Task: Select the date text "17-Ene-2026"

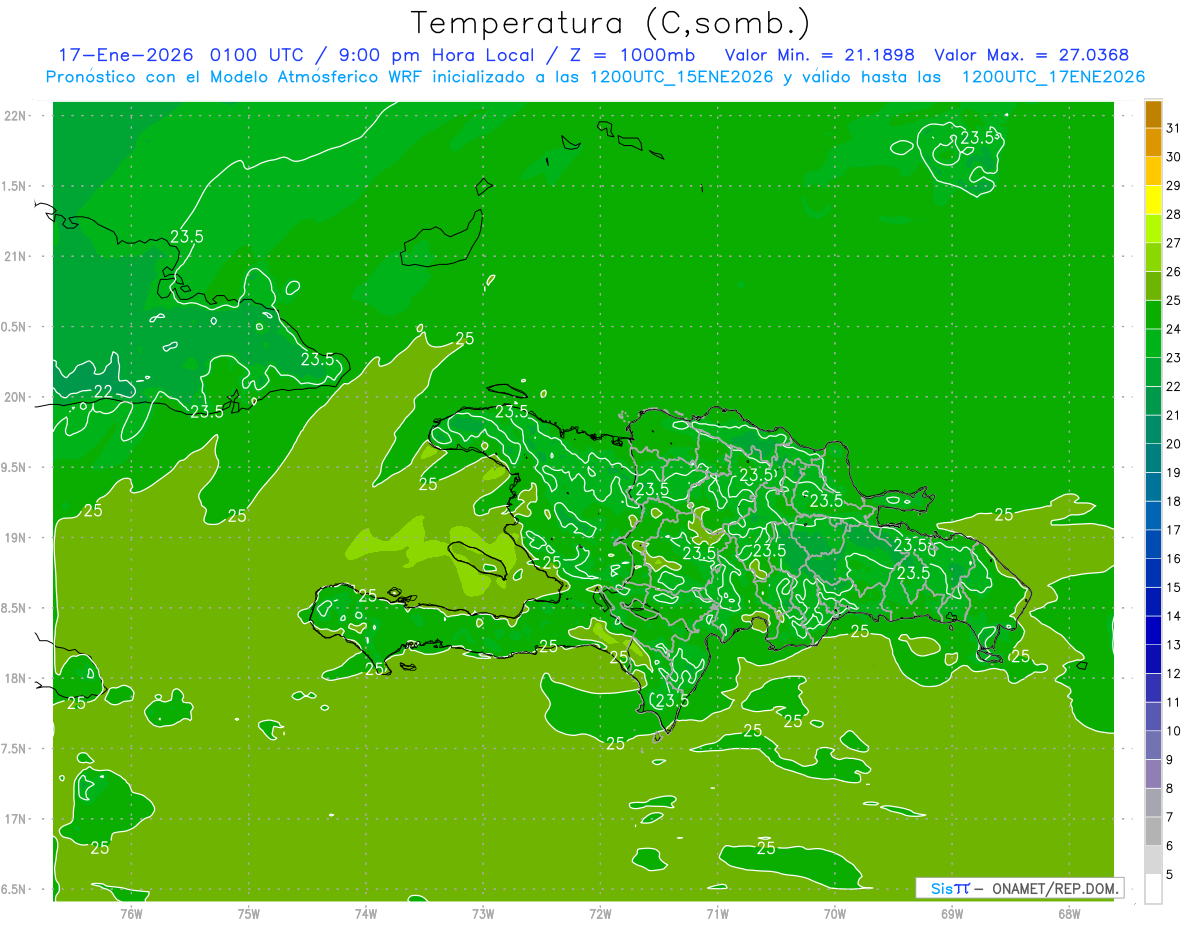Action: 125,55
